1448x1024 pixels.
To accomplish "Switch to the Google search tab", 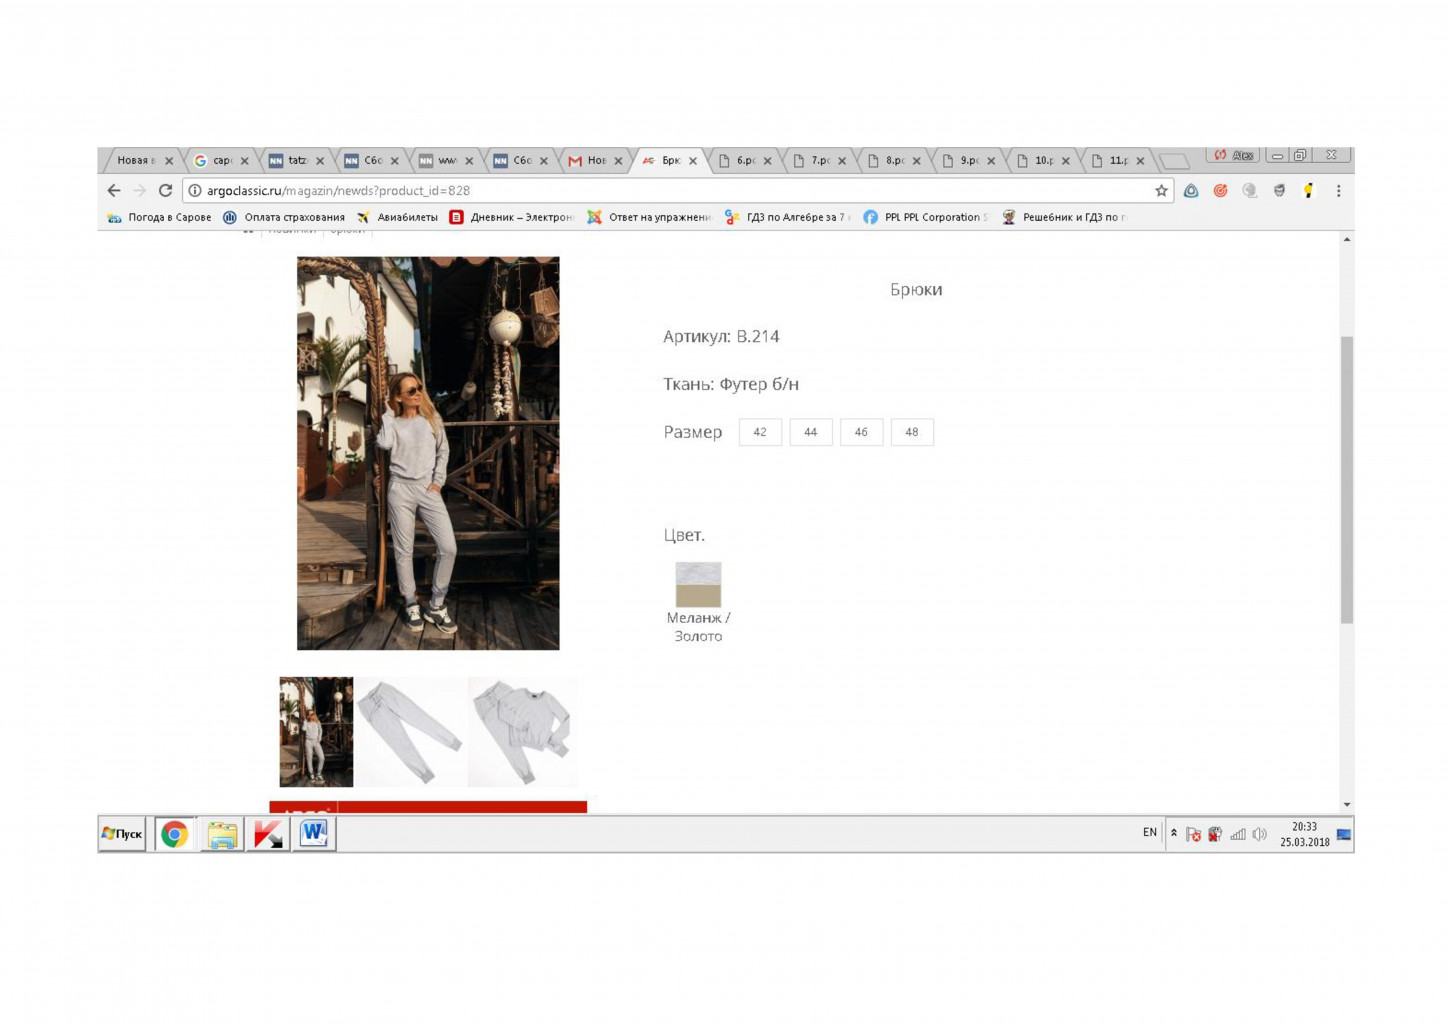I will (219, 160).
